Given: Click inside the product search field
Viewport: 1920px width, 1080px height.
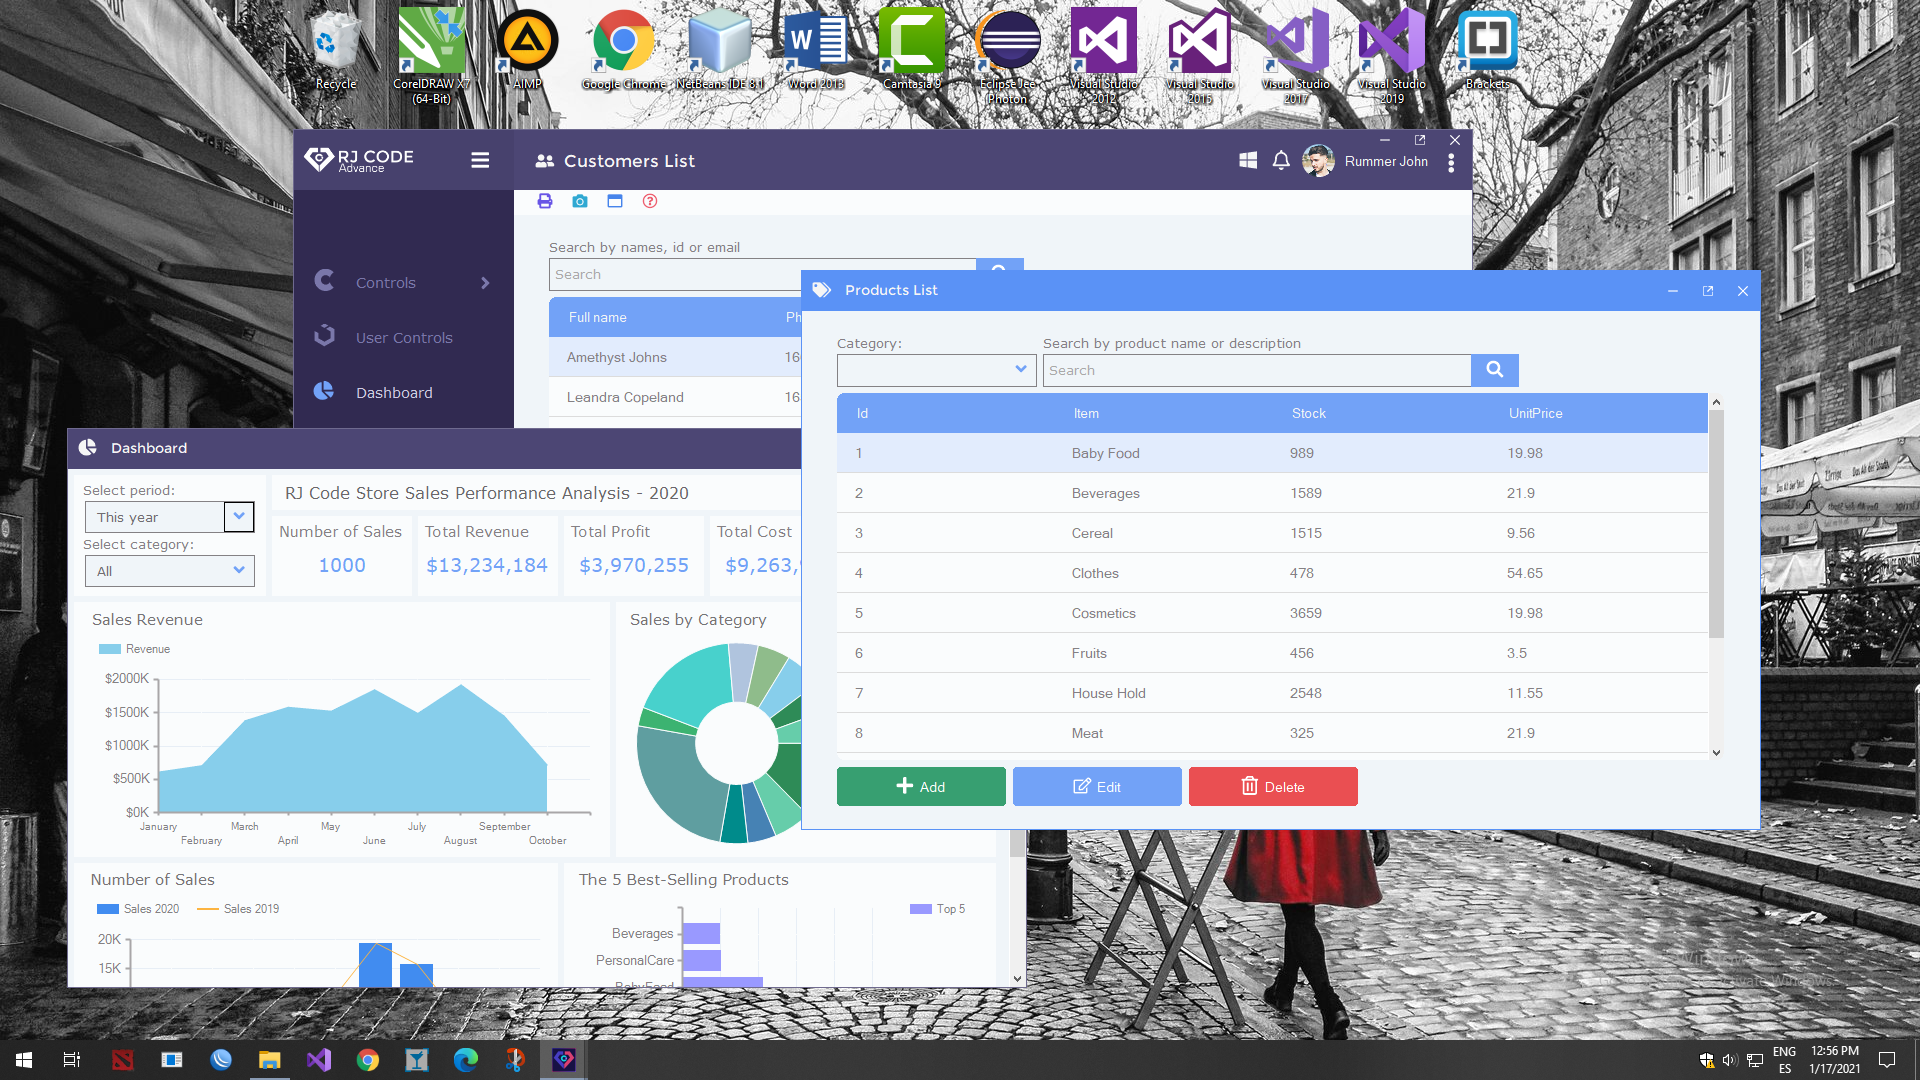Looking at the screenshot, I should (x=1256, y=370).
